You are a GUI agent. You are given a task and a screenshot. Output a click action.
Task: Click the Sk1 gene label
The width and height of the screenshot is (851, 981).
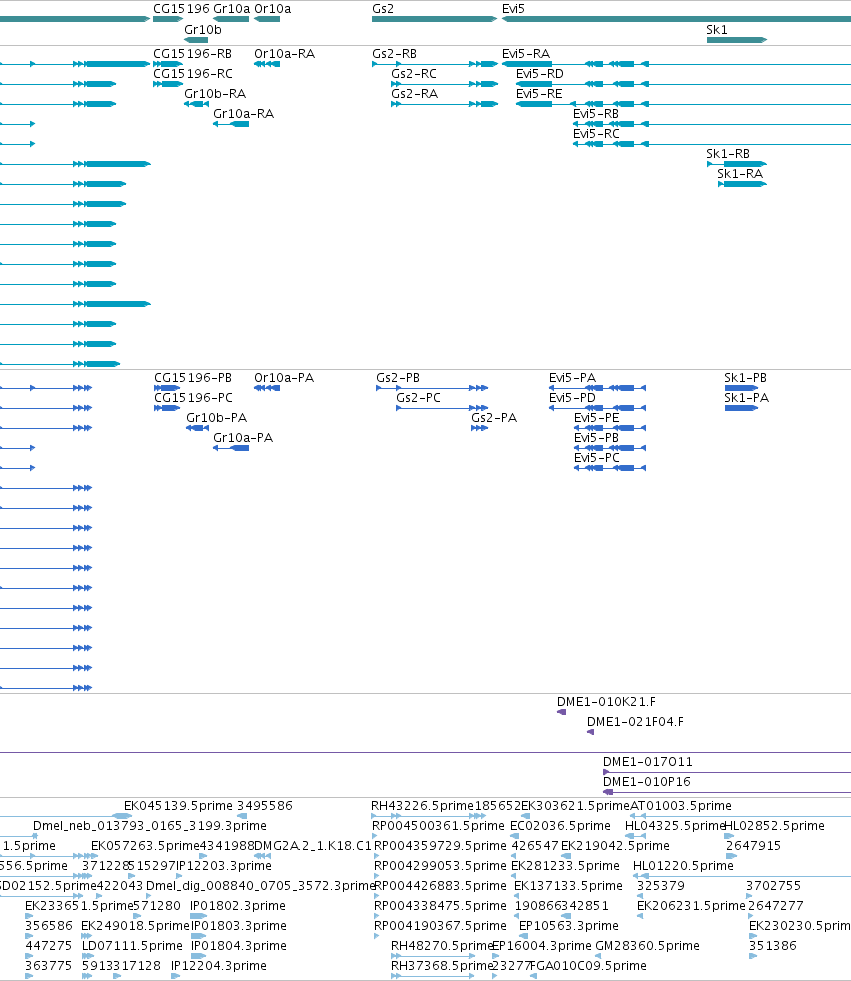coord(716,29)
